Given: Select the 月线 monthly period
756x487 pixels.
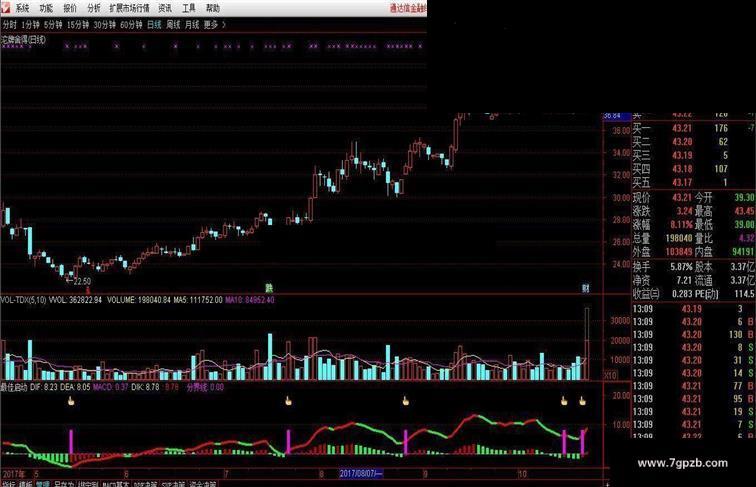Looking at the screenshot, I should pyautogui.click(x=192, y=25).
